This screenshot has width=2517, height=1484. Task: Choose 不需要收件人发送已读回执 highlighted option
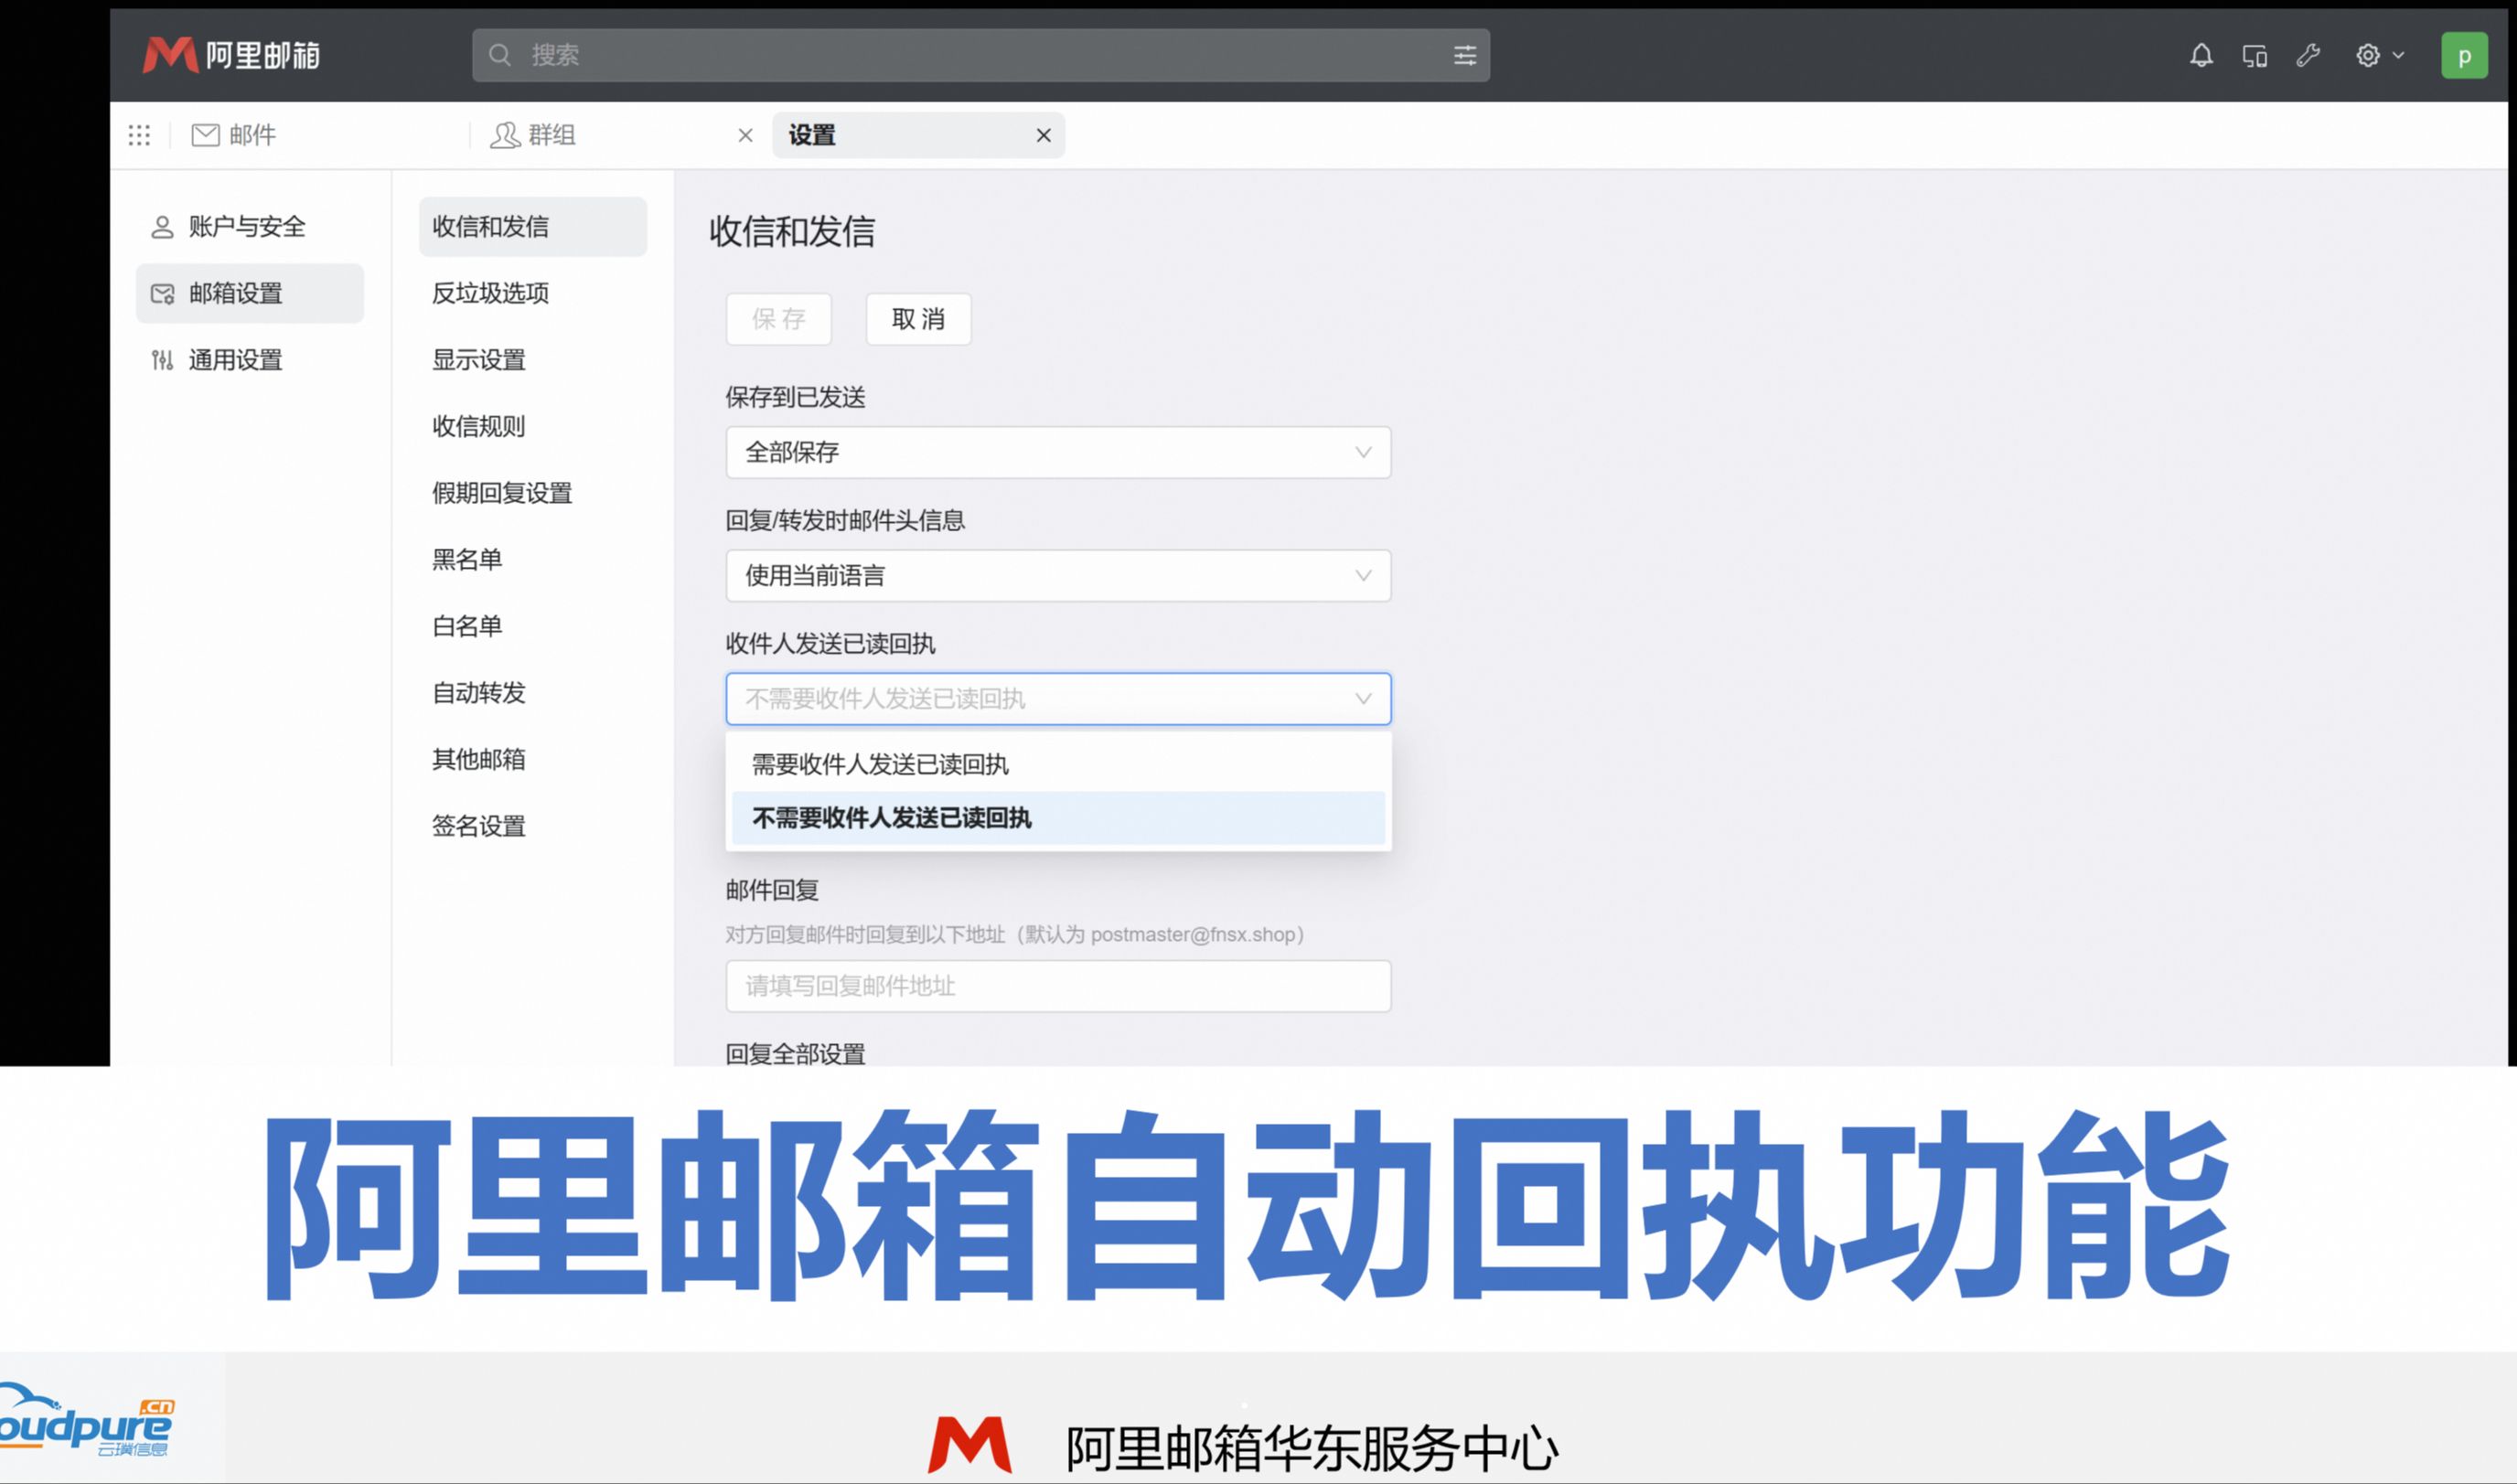(x=1058, y=818)
